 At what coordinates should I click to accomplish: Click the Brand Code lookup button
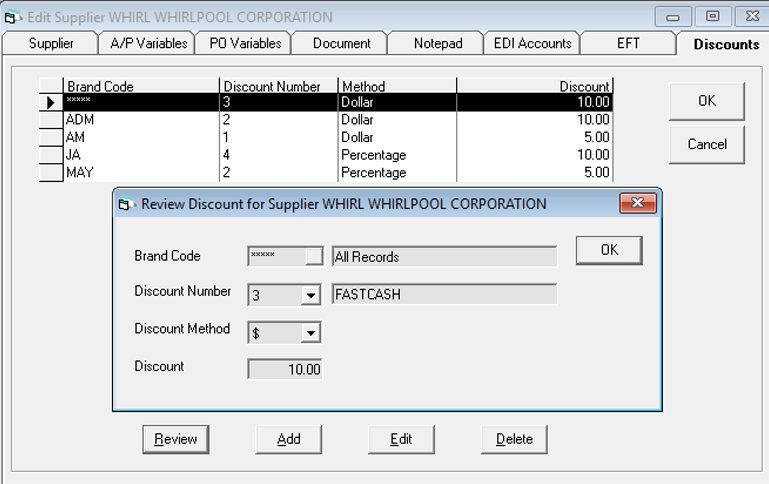(314, 255)
